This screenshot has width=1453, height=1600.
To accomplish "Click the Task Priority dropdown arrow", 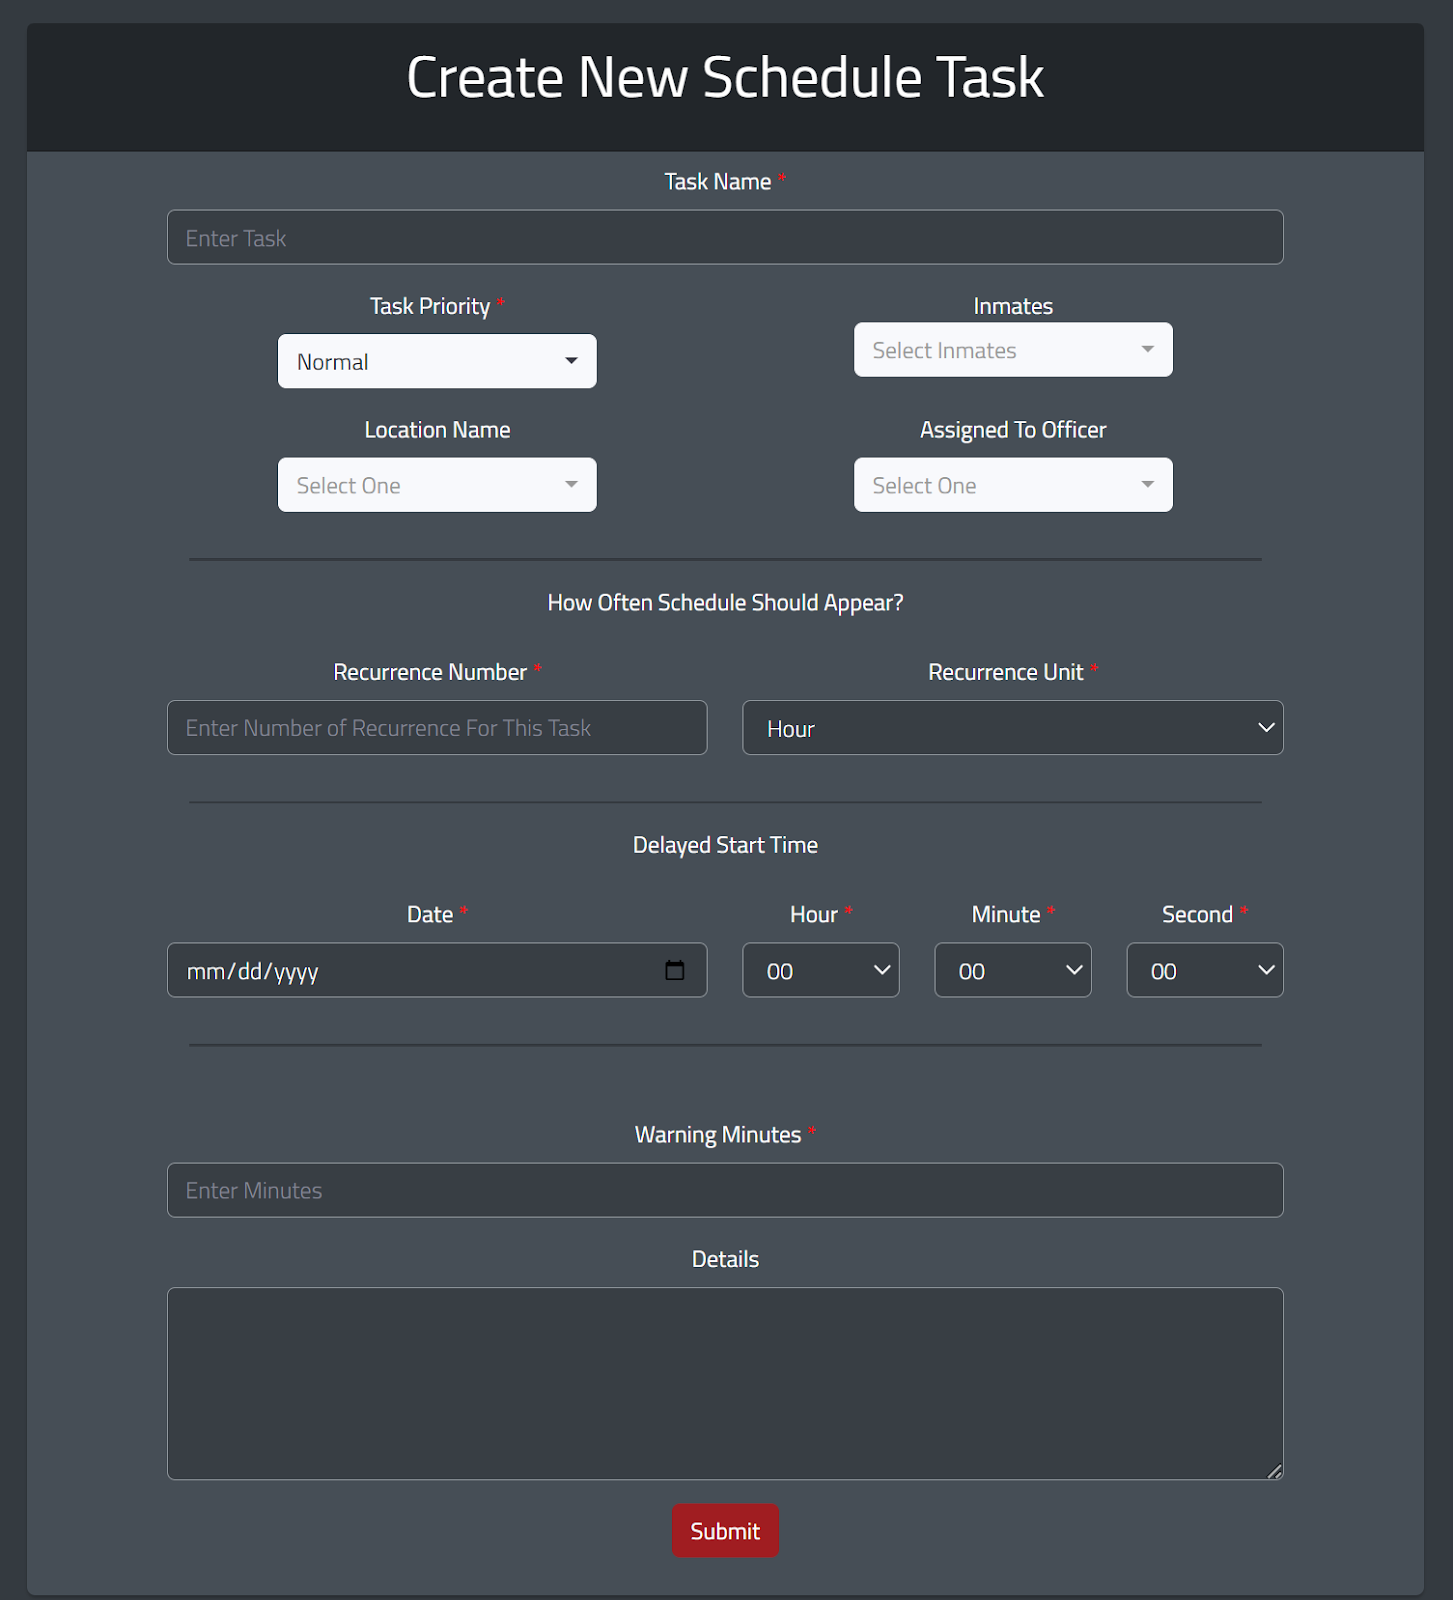I will (x=571, y=361).
